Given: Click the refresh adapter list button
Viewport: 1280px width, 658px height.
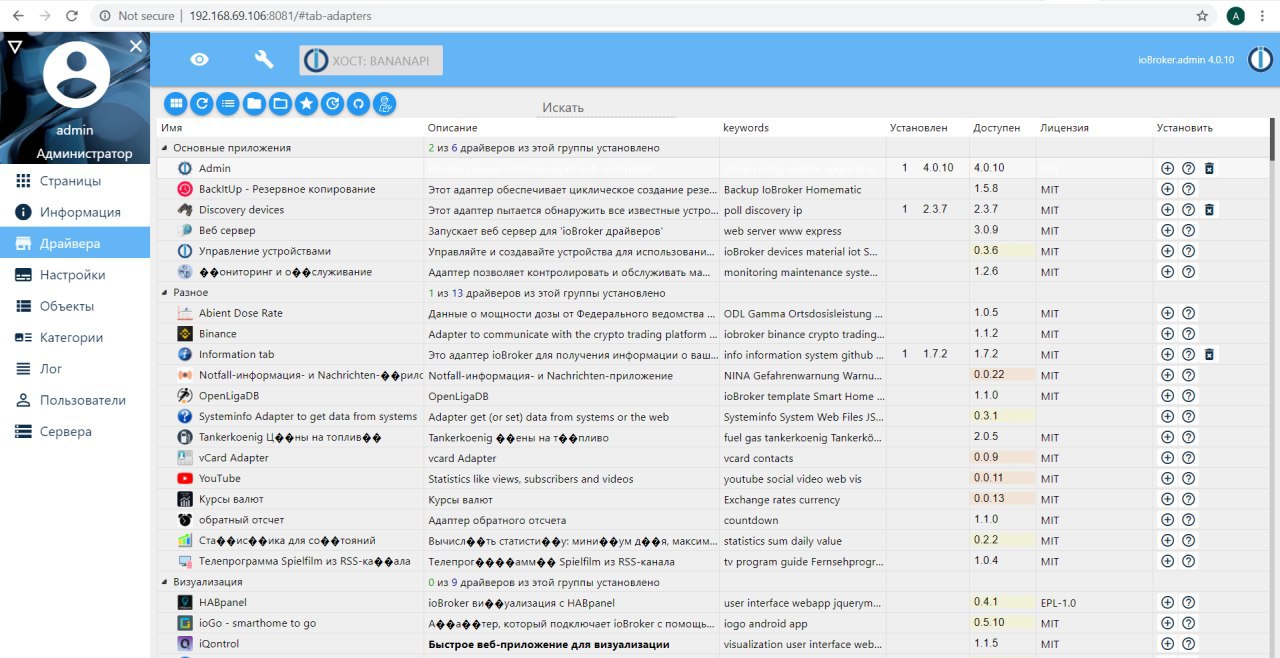Looking at the screenshot, I should click(x=202, y=103).
